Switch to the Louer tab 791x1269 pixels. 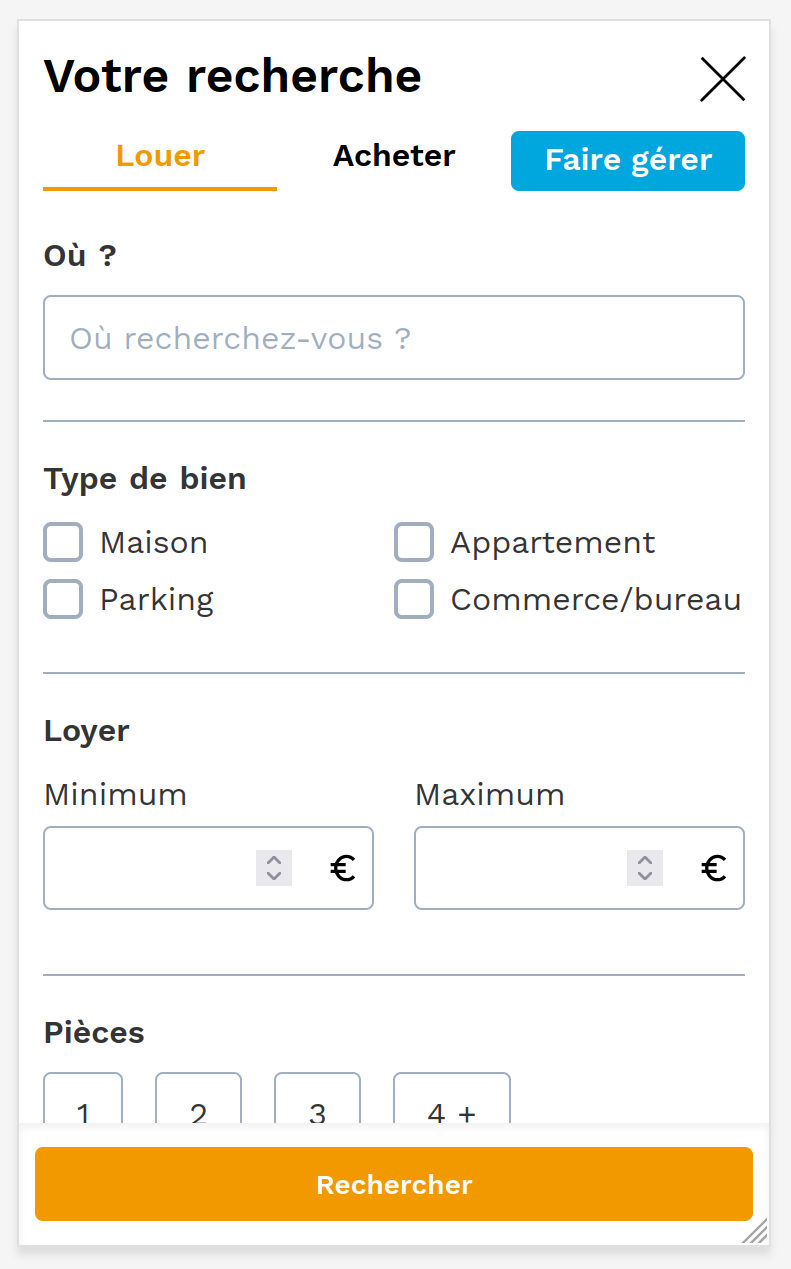[160, 157]
